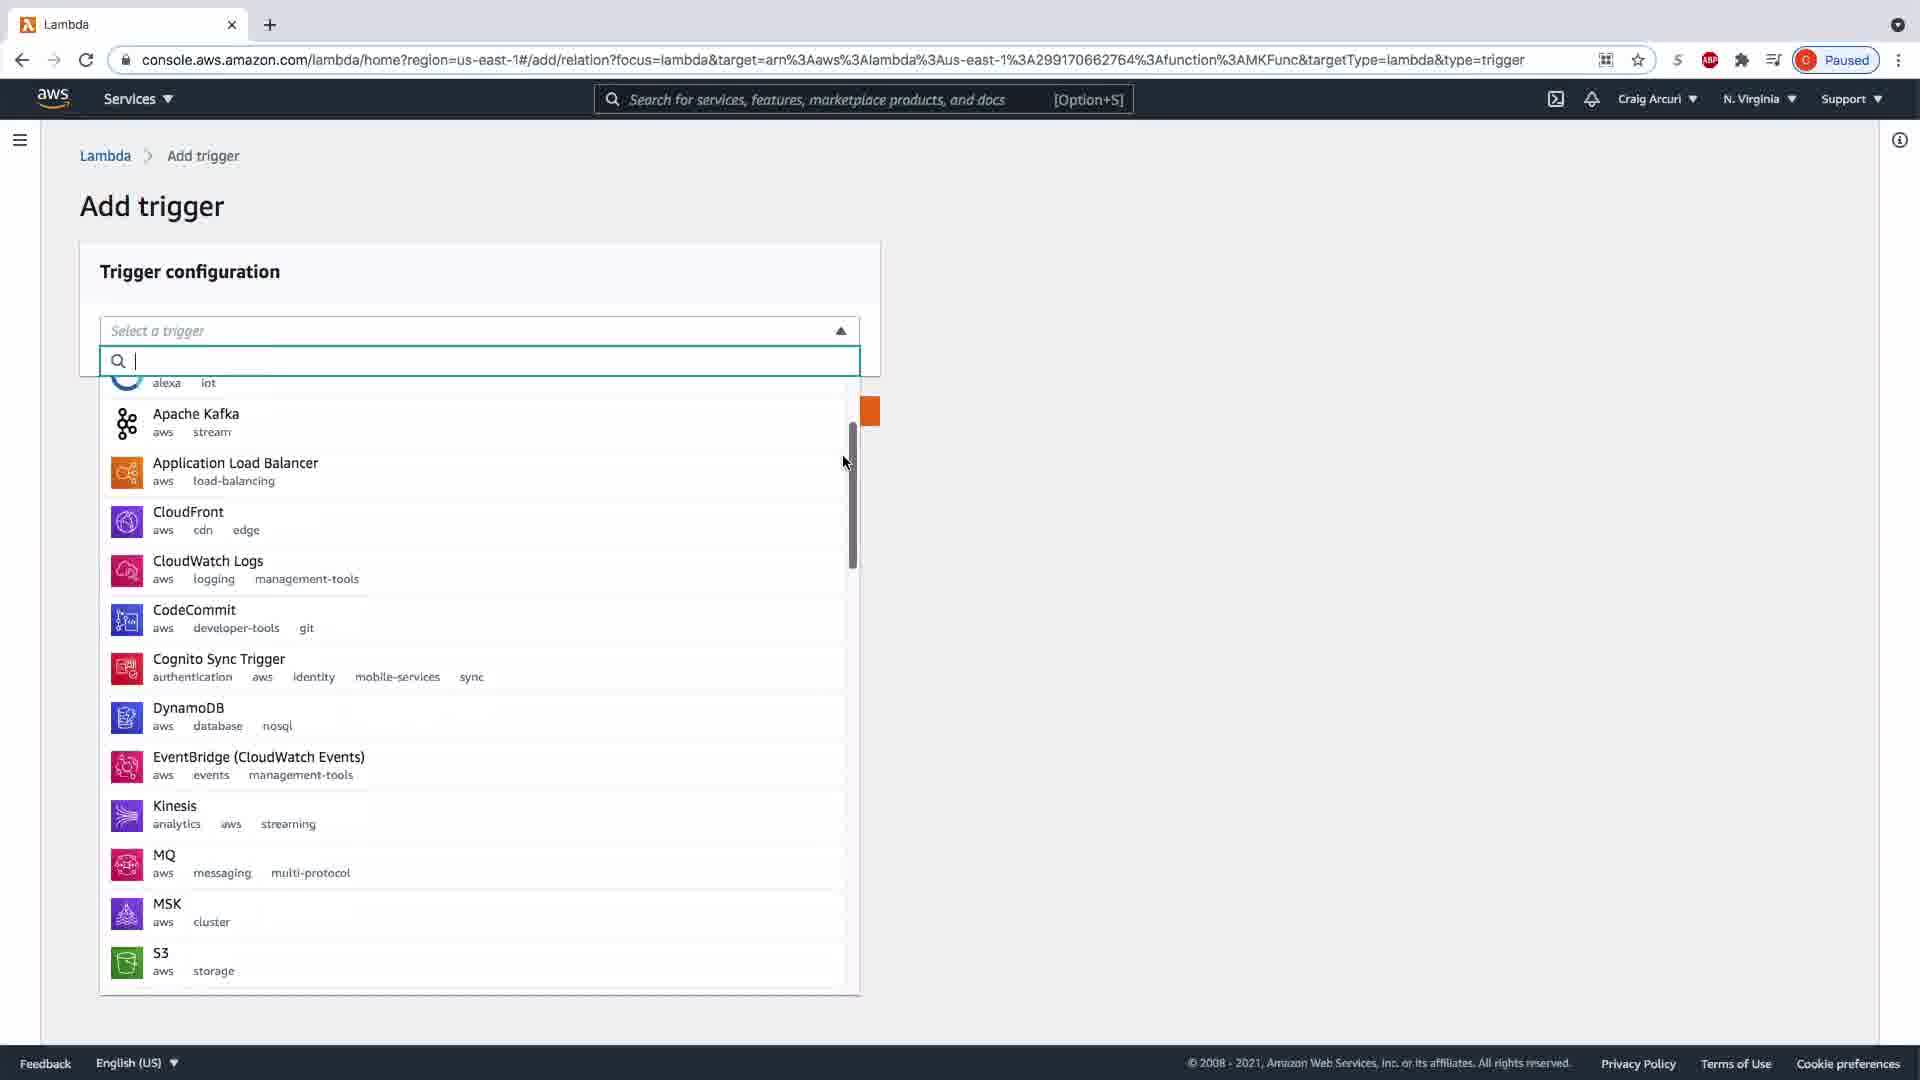This screenshot has height=1080, width=1920.
Task: Collapse the Select a trigger dropdown
Action: (840, 331)
